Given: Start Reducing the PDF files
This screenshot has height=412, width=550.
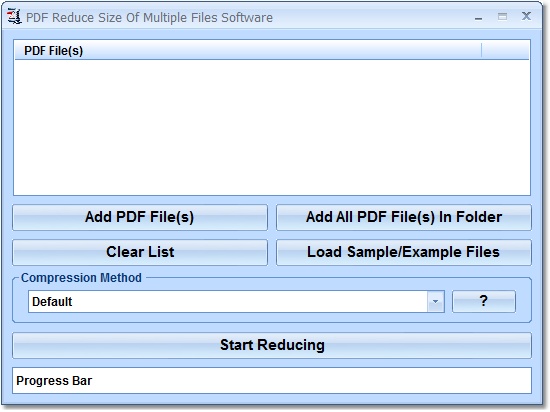Looking at the screenshot, I should pos(272,345).
